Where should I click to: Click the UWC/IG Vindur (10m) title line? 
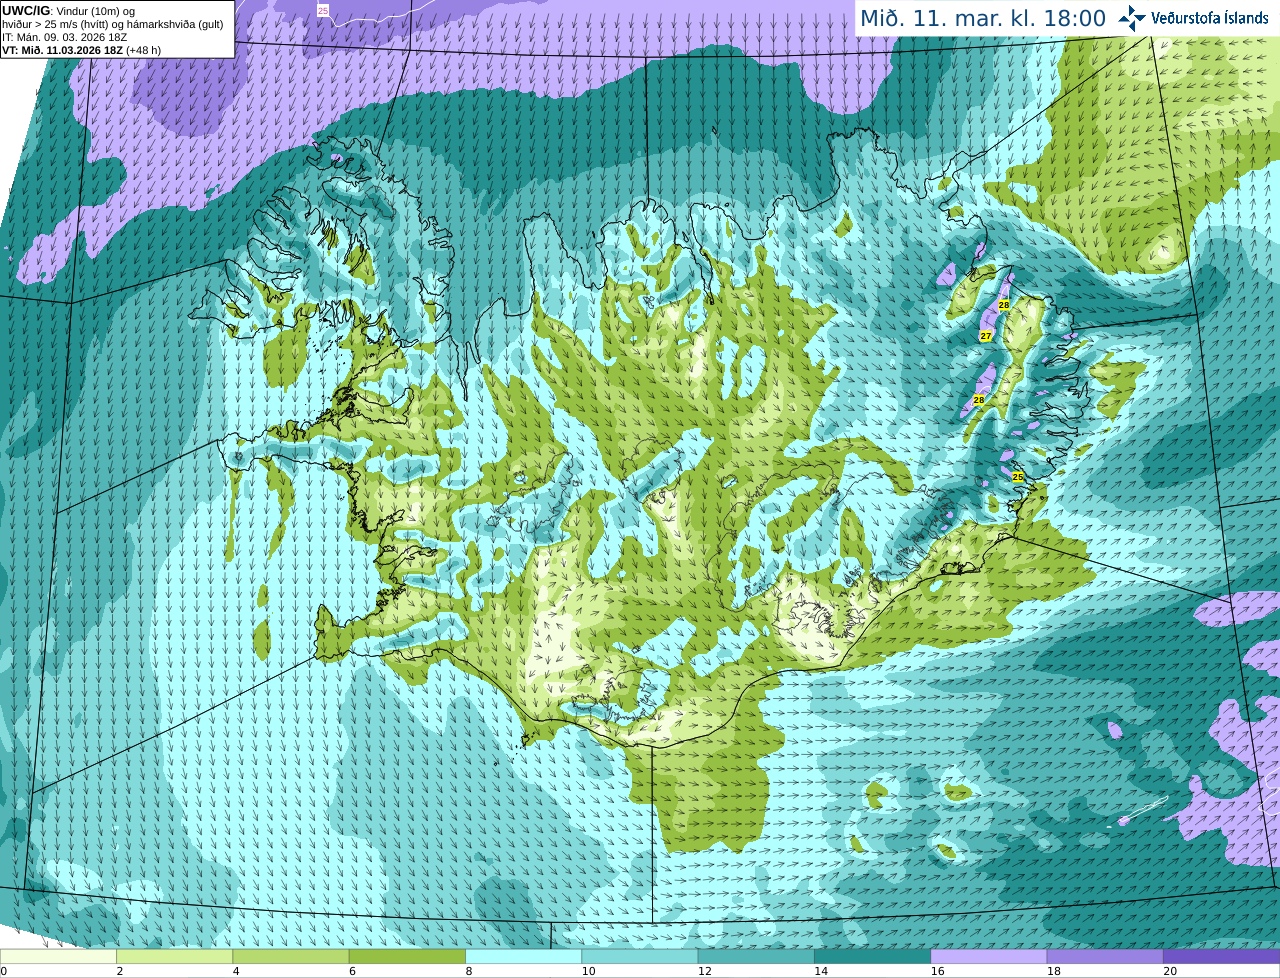(x=69, y=11)
